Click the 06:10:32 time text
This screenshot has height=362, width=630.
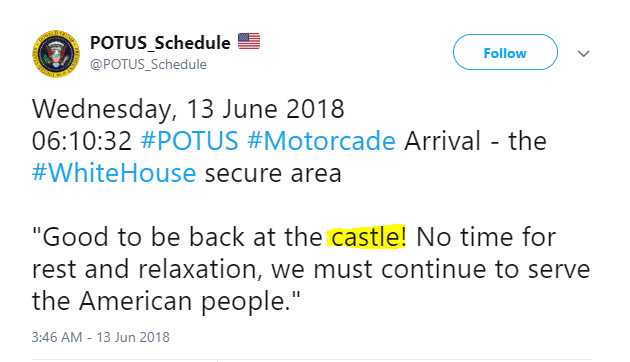click(82, 141)
